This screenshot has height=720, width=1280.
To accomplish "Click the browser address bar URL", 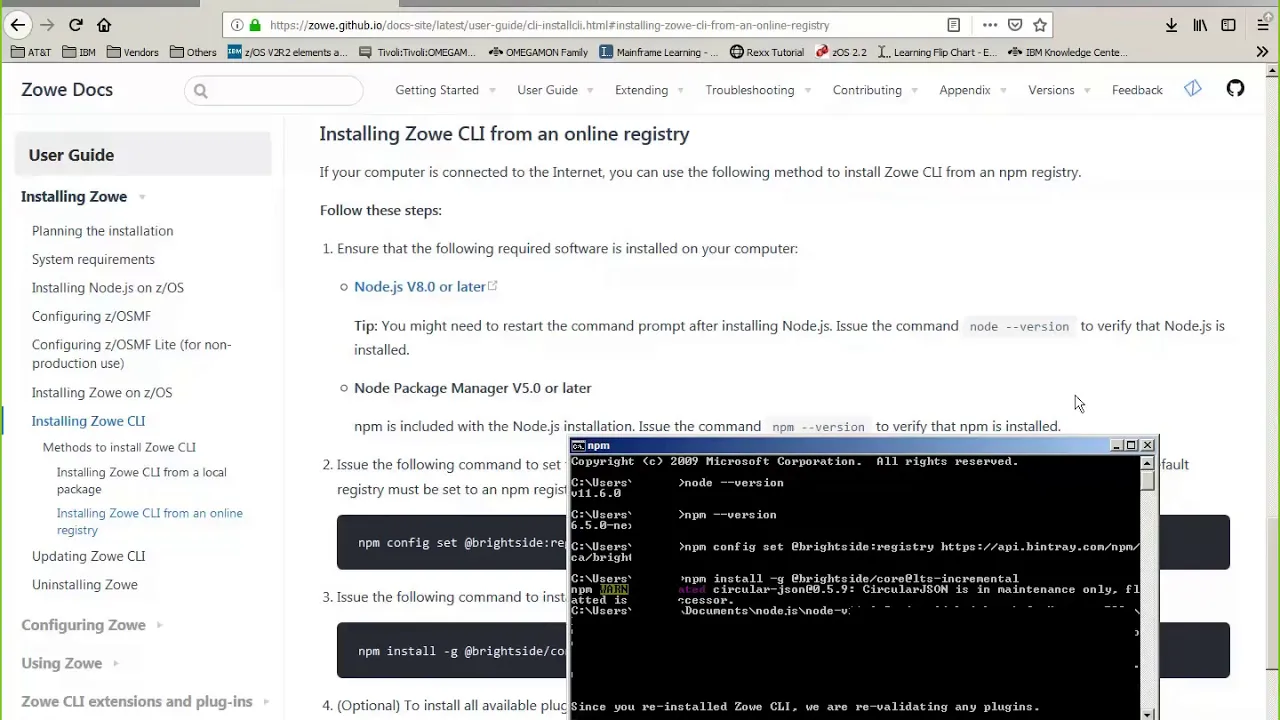I will click(x=549, y=25).
